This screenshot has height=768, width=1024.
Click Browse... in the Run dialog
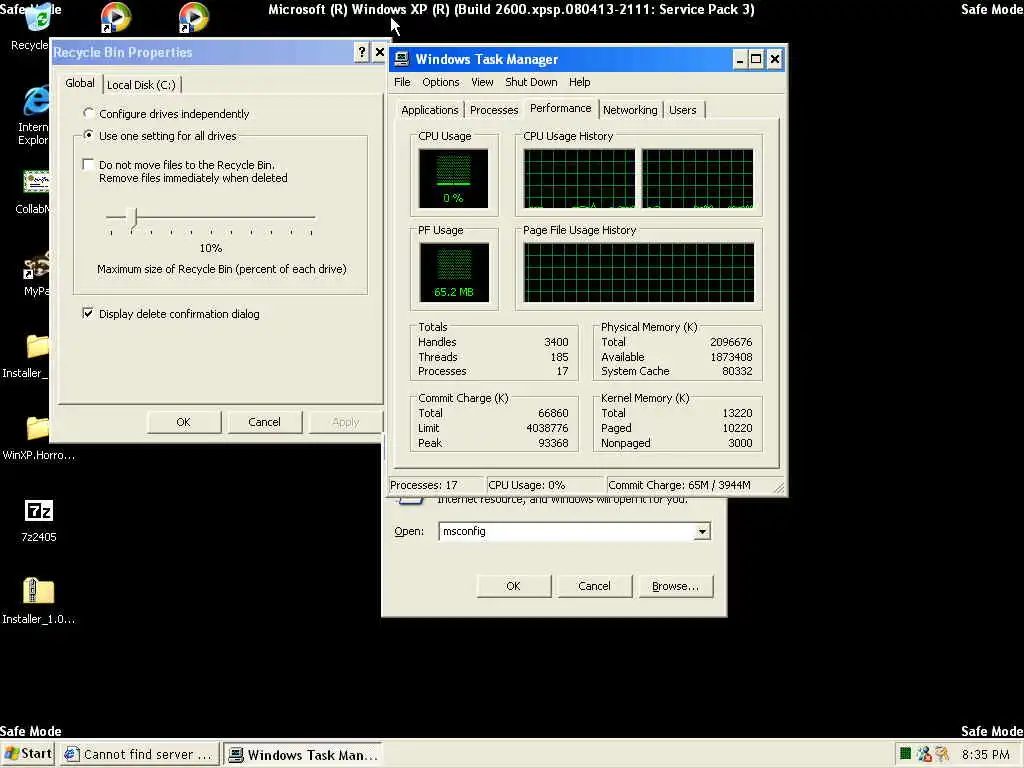(x=675, y=586)
